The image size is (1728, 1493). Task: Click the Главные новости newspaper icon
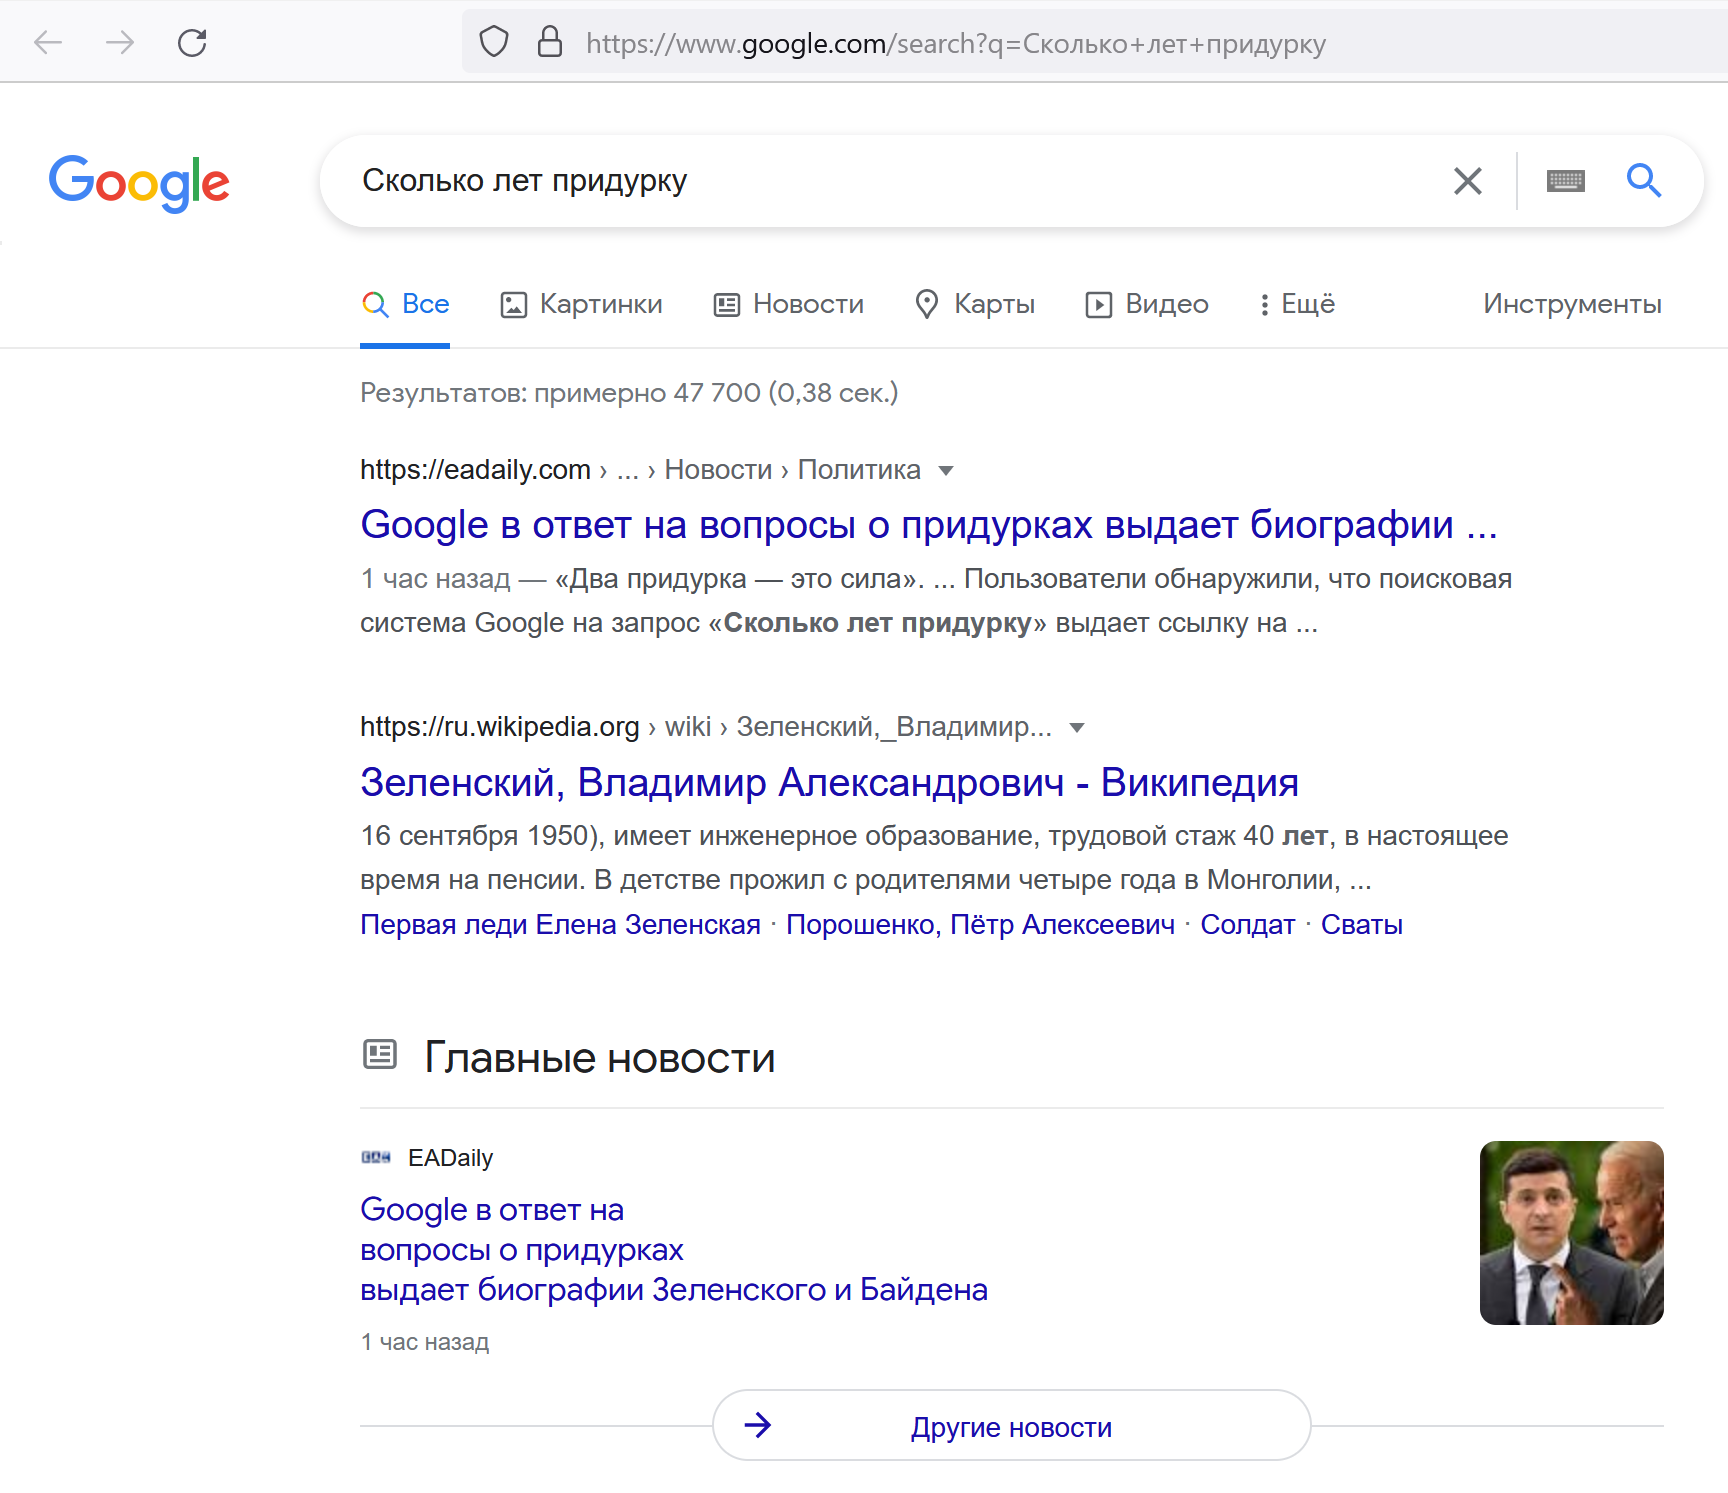coord(380,1055)
